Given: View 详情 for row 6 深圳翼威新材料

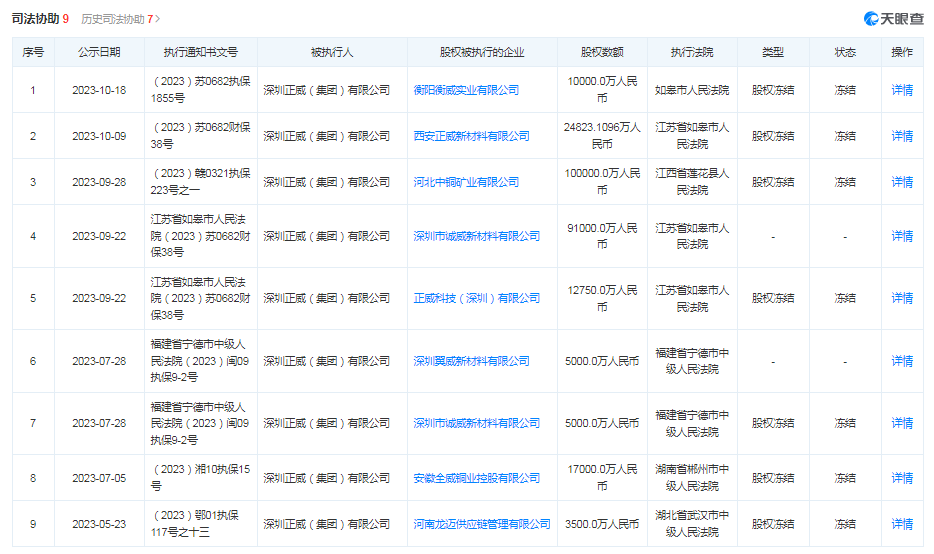Looking at the screenshot, I should (902, 361).
